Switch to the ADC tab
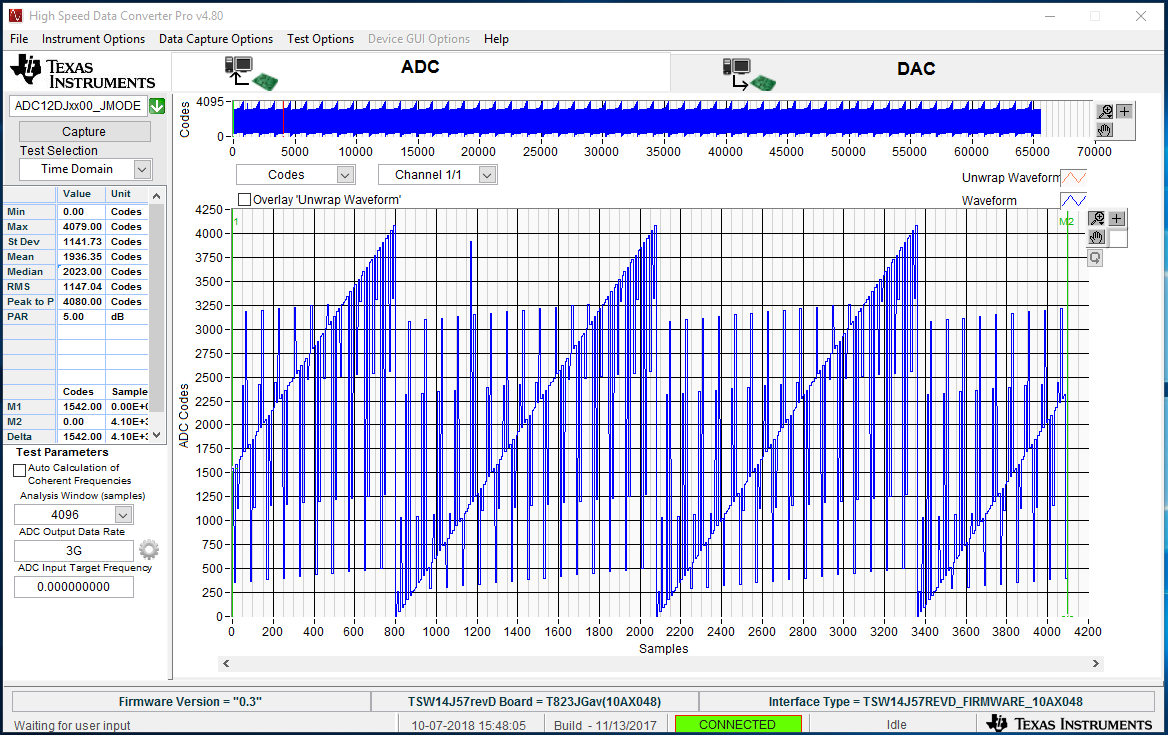1168x735 pixels. (x=421, y=72)
